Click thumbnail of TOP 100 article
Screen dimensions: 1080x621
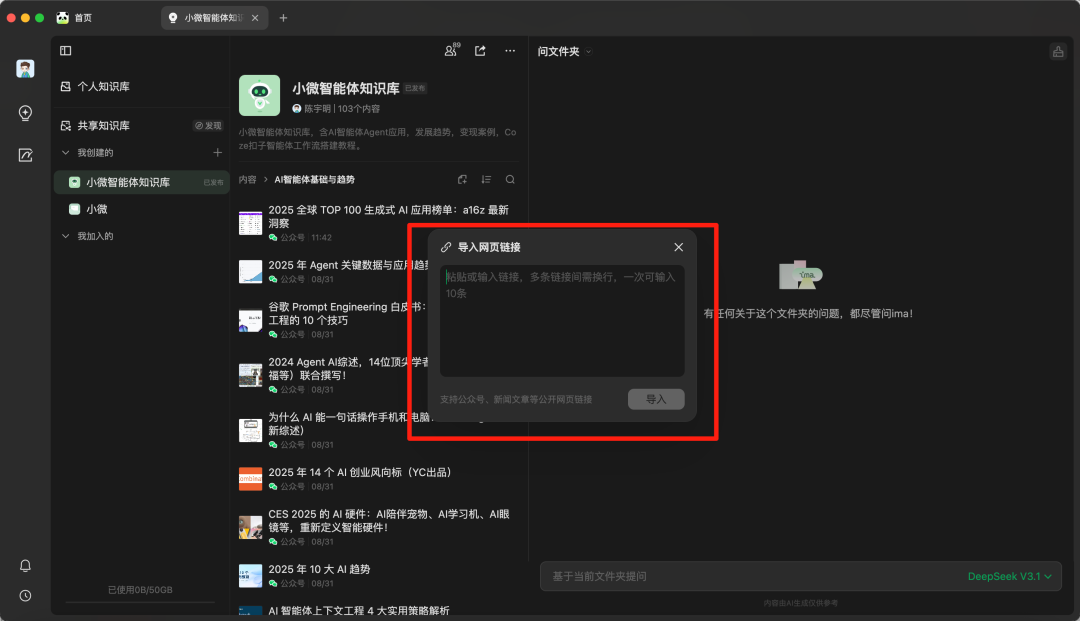(251, 222)
